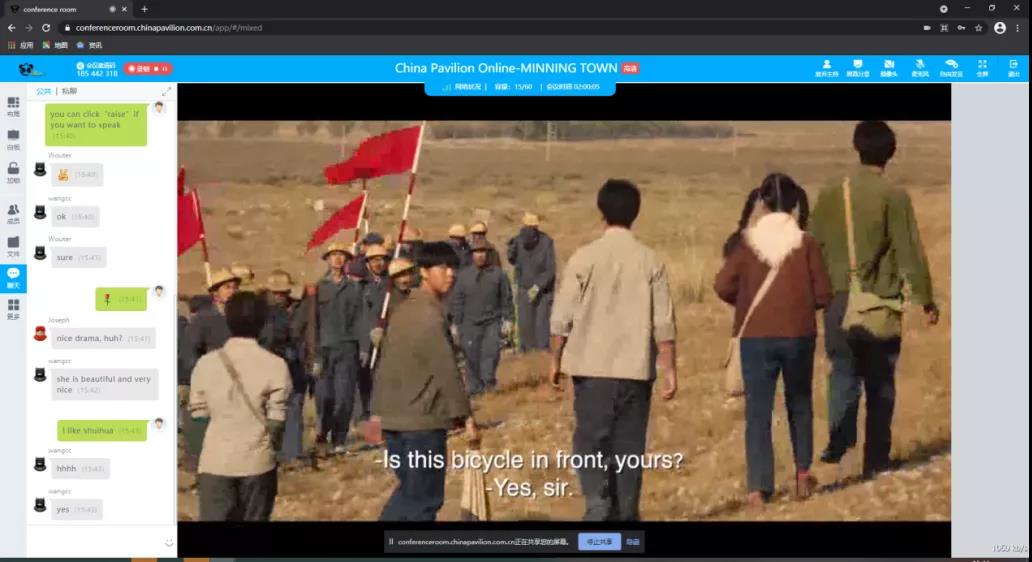This screenshot has width=1032, height=562.
Task: Select the private chat tab
Action: (x=69, y=91)
